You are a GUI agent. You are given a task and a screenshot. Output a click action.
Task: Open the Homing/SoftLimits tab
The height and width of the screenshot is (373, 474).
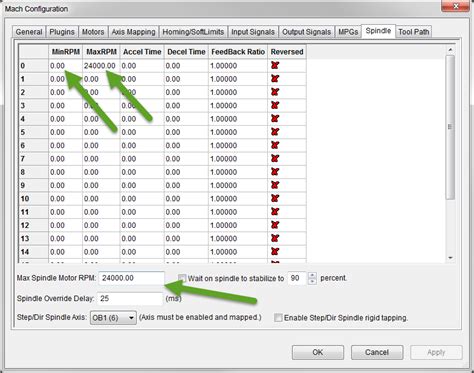click(193, 32)
